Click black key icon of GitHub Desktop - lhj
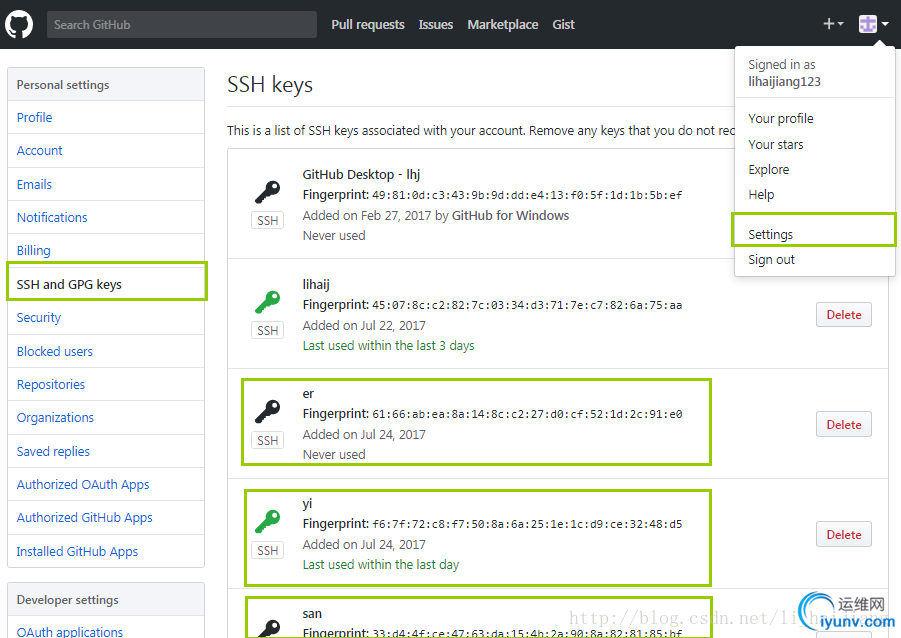The height and width of the screenshot is (638, 901). (x=267, y=192)
